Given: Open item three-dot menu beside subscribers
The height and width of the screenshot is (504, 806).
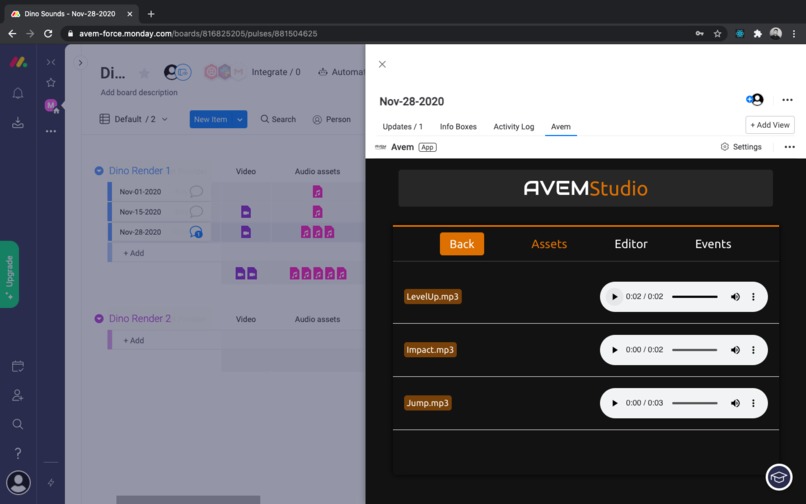Looking at the screenshot, I should [787, 100].
